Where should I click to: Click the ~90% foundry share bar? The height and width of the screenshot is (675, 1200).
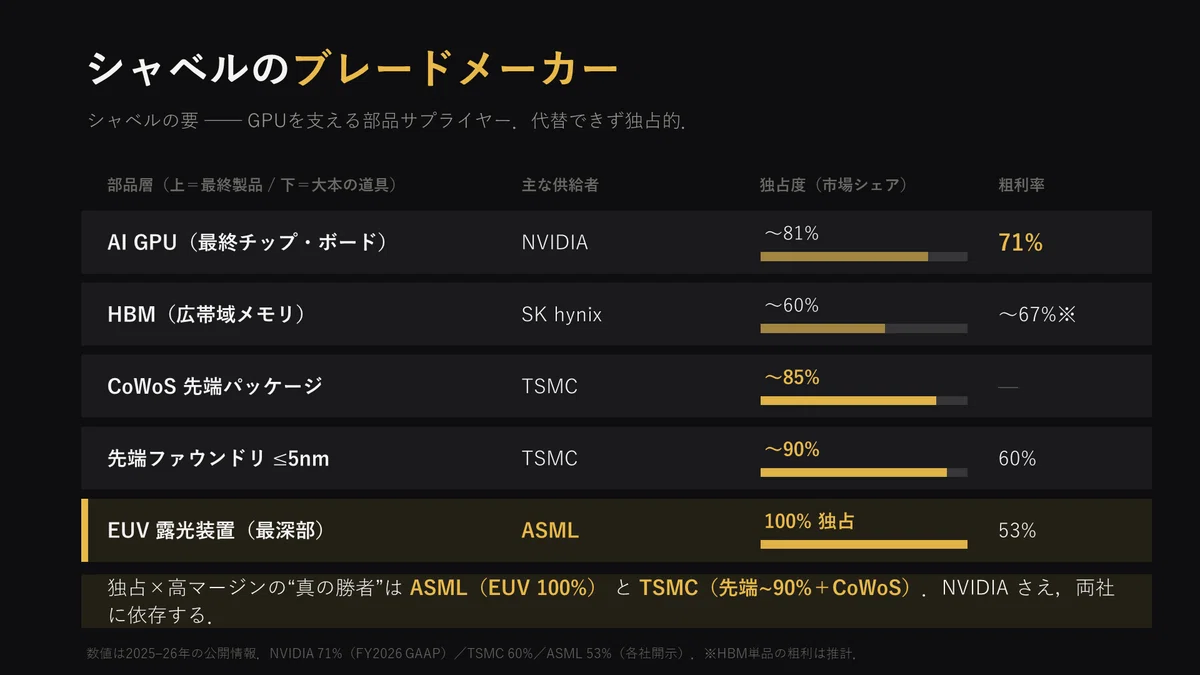pos(863,472)
